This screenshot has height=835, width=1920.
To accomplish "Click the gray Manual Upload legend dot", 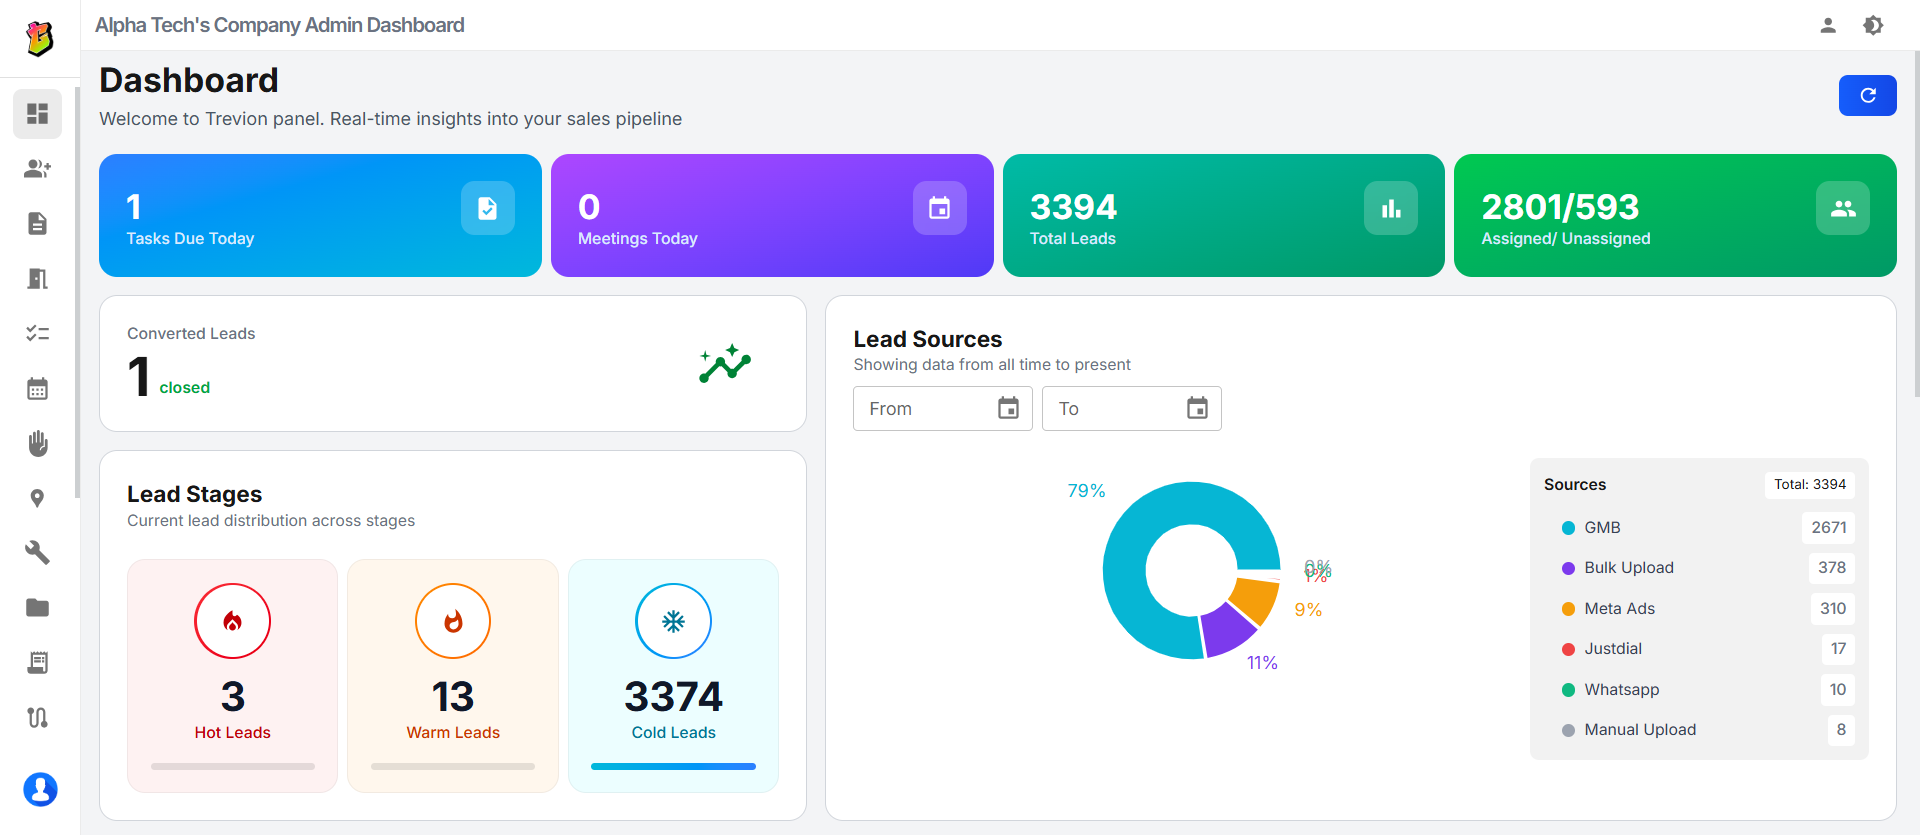I will point(1568,730).
